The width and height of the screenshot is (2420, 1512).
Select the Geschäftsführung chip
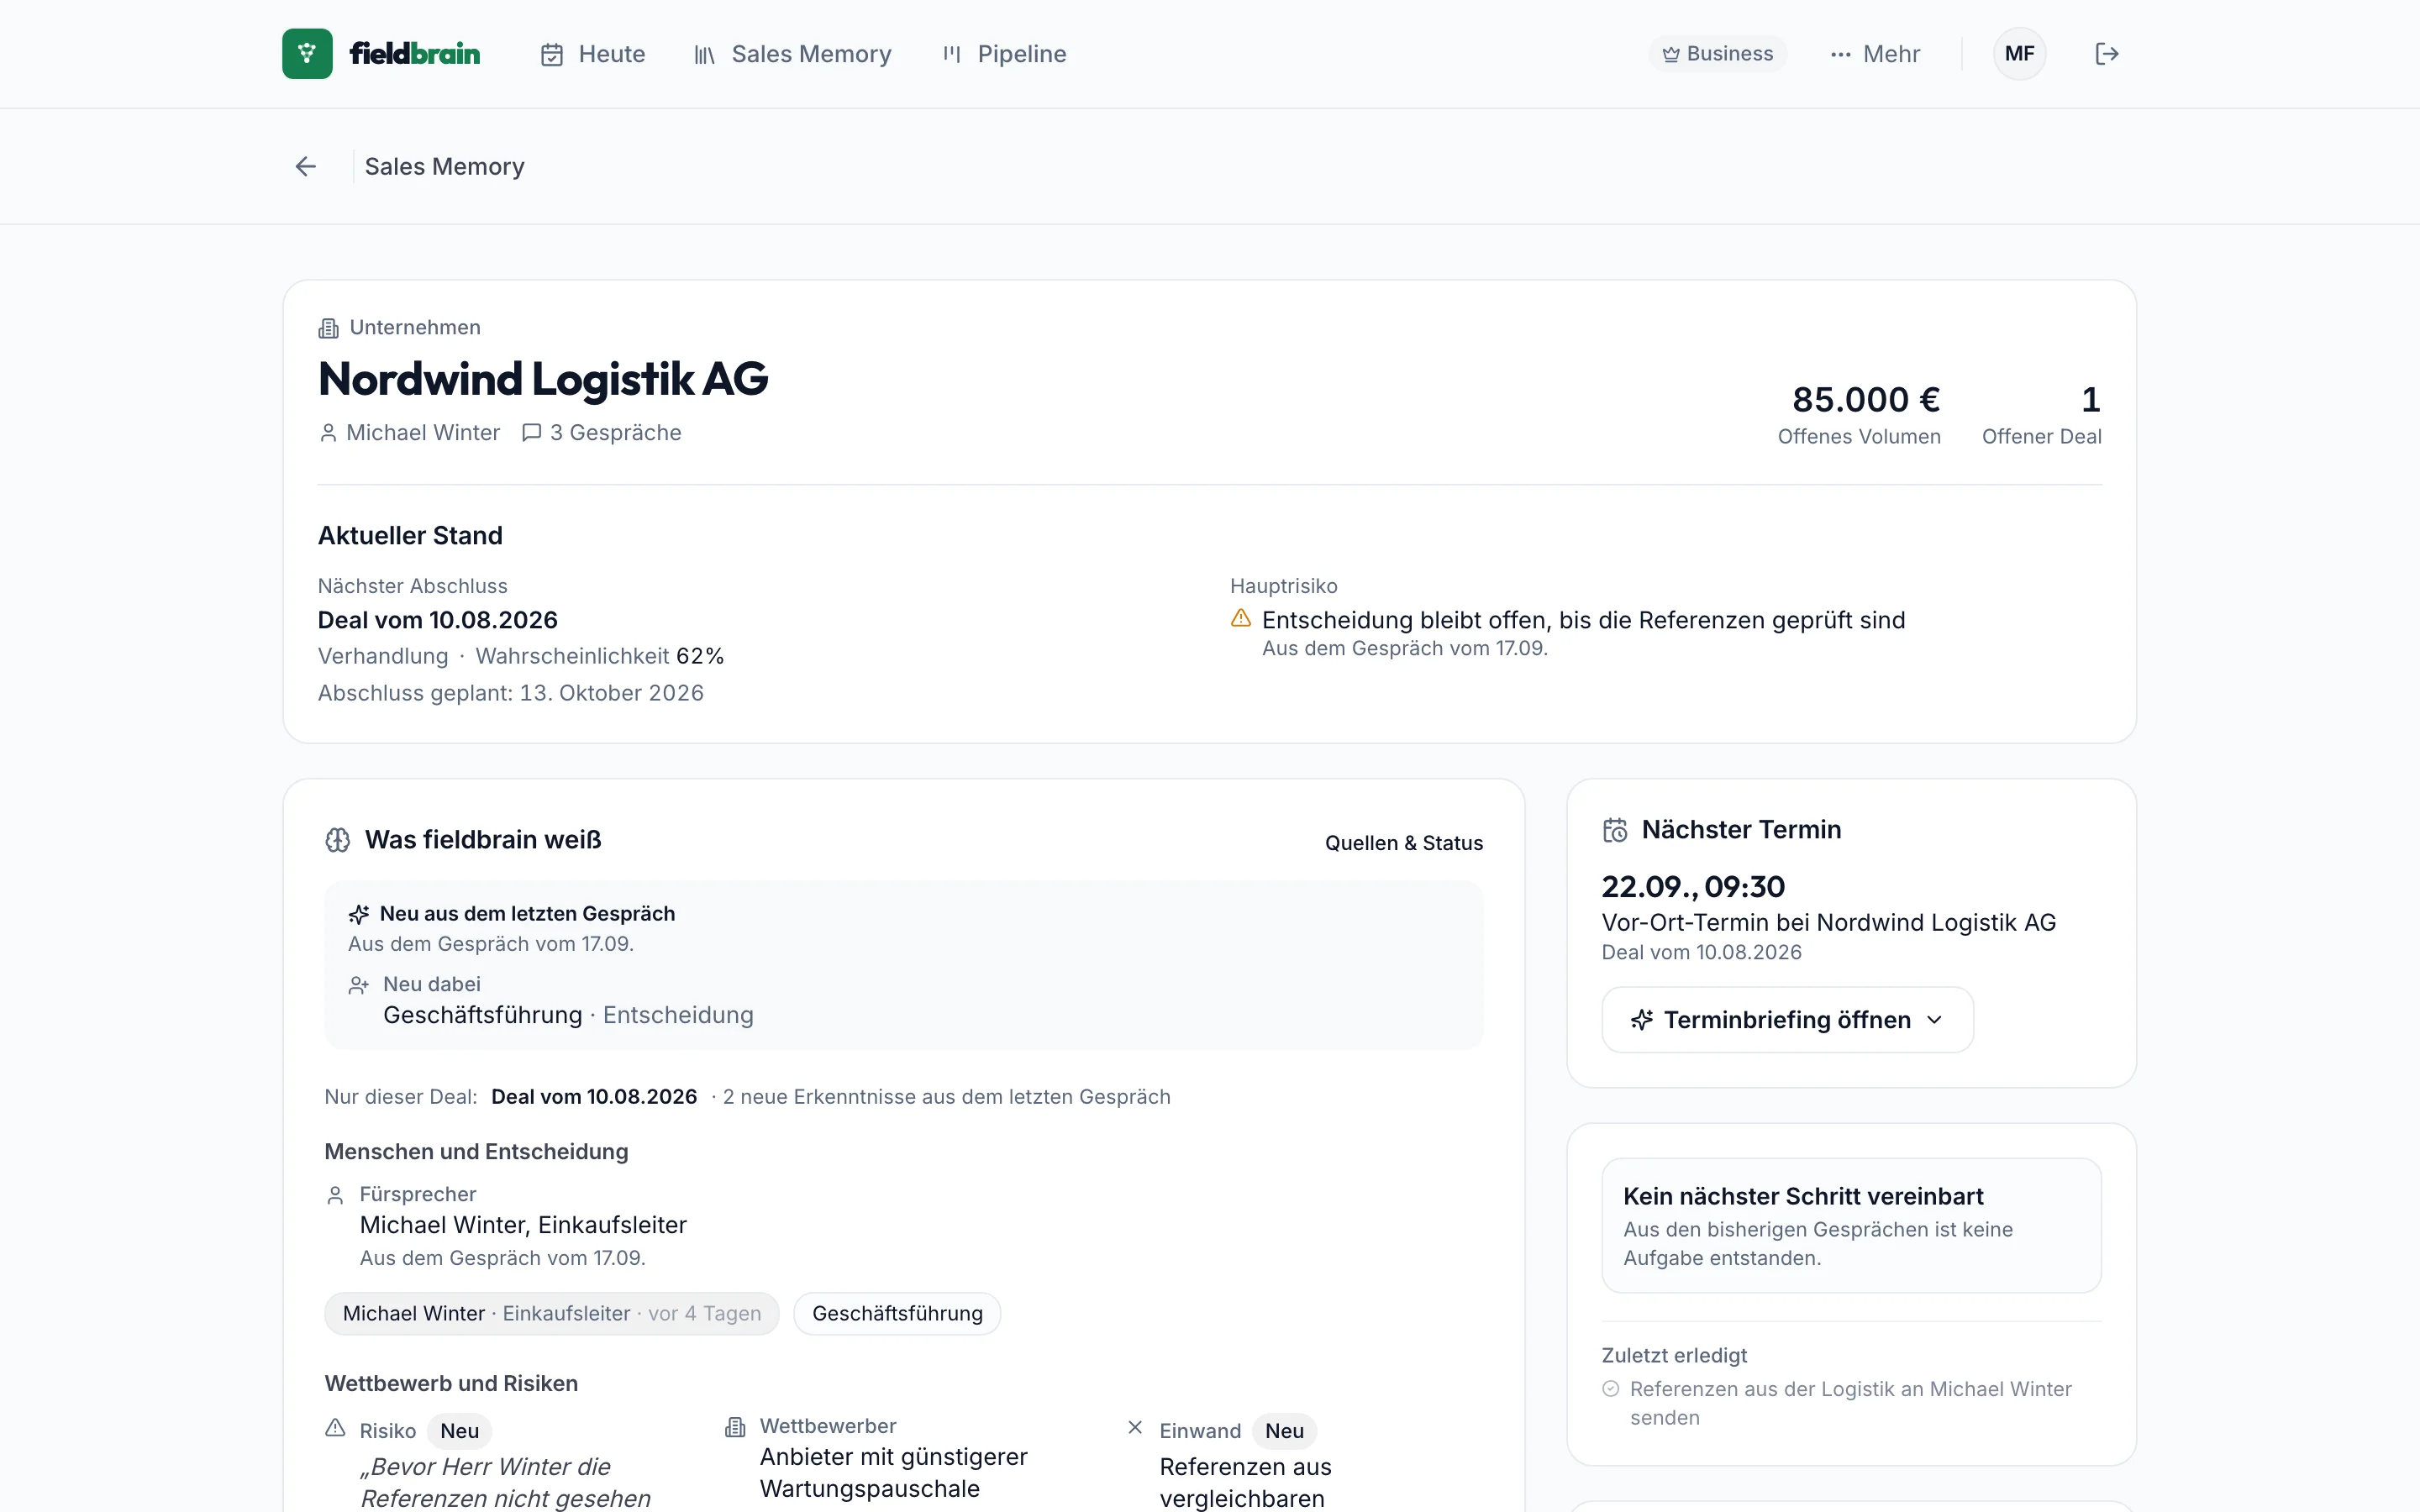[897, 1313]
